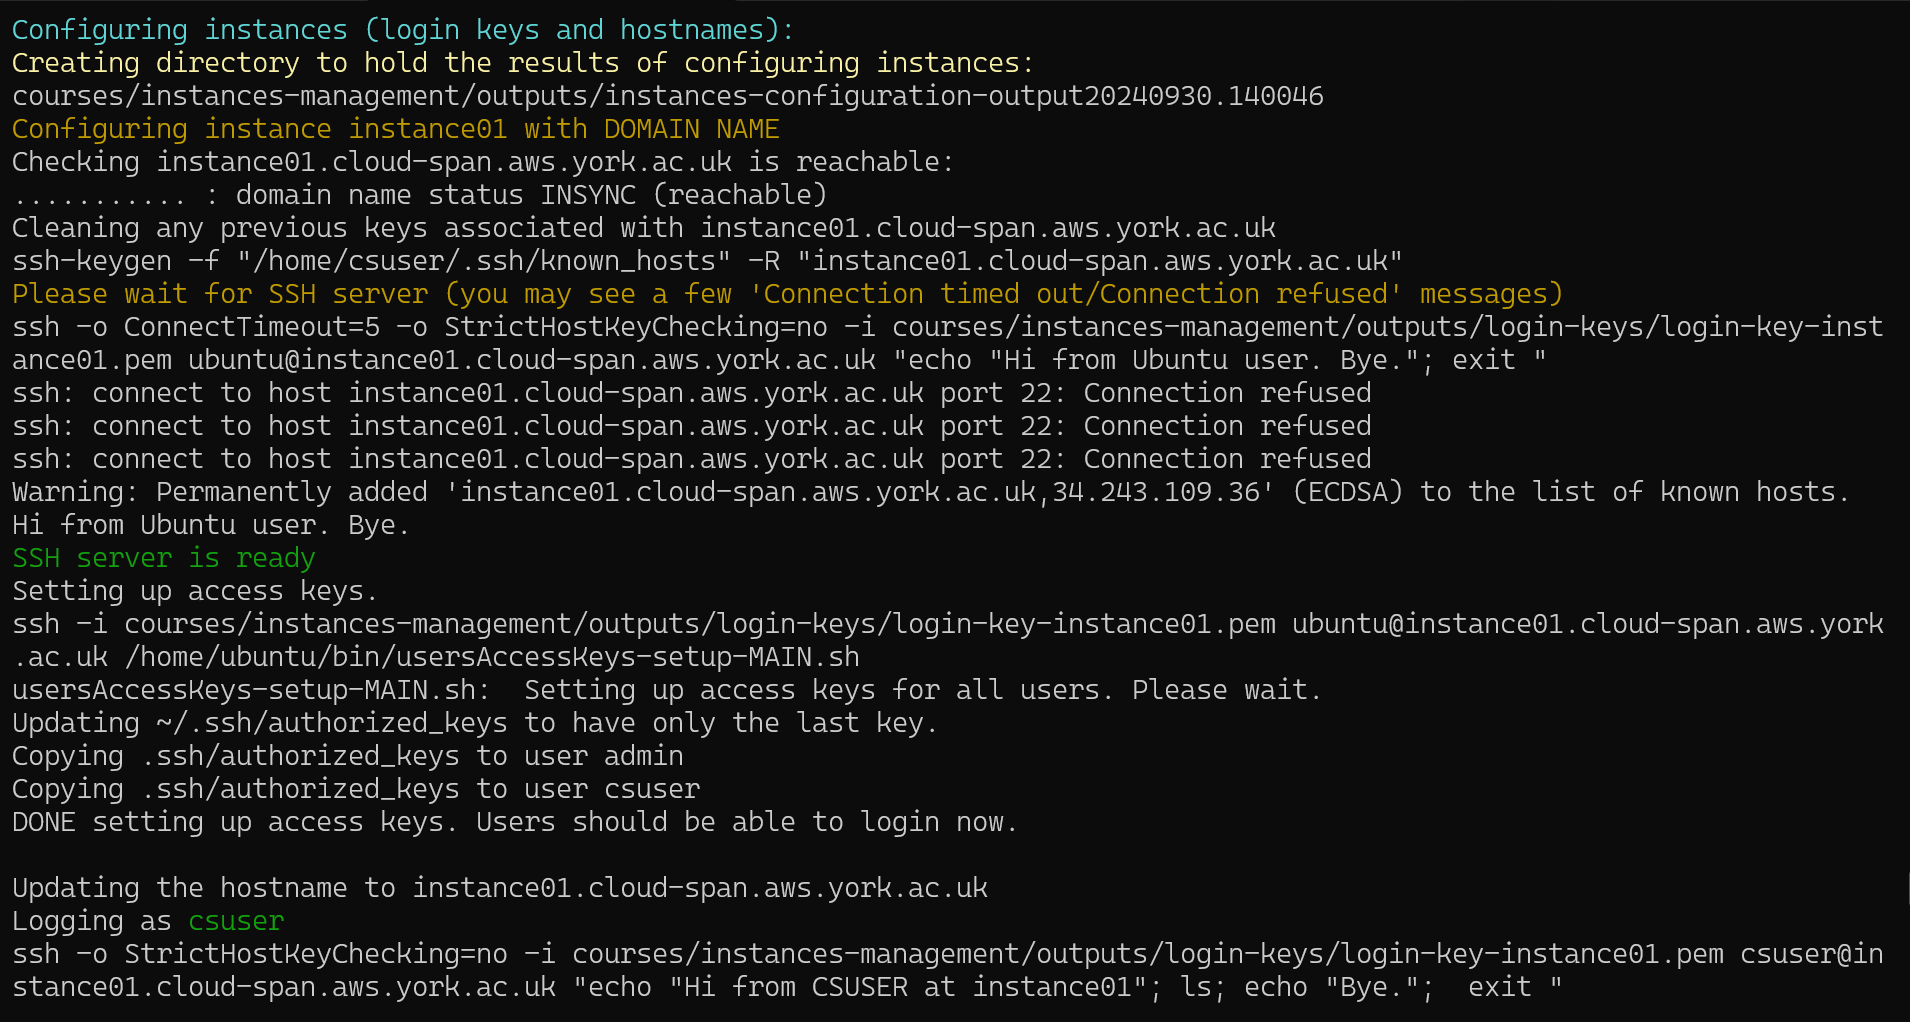Click the second 'Connection refused' line
This screenshot has width=1910, height=1022.
click(691, 426)
